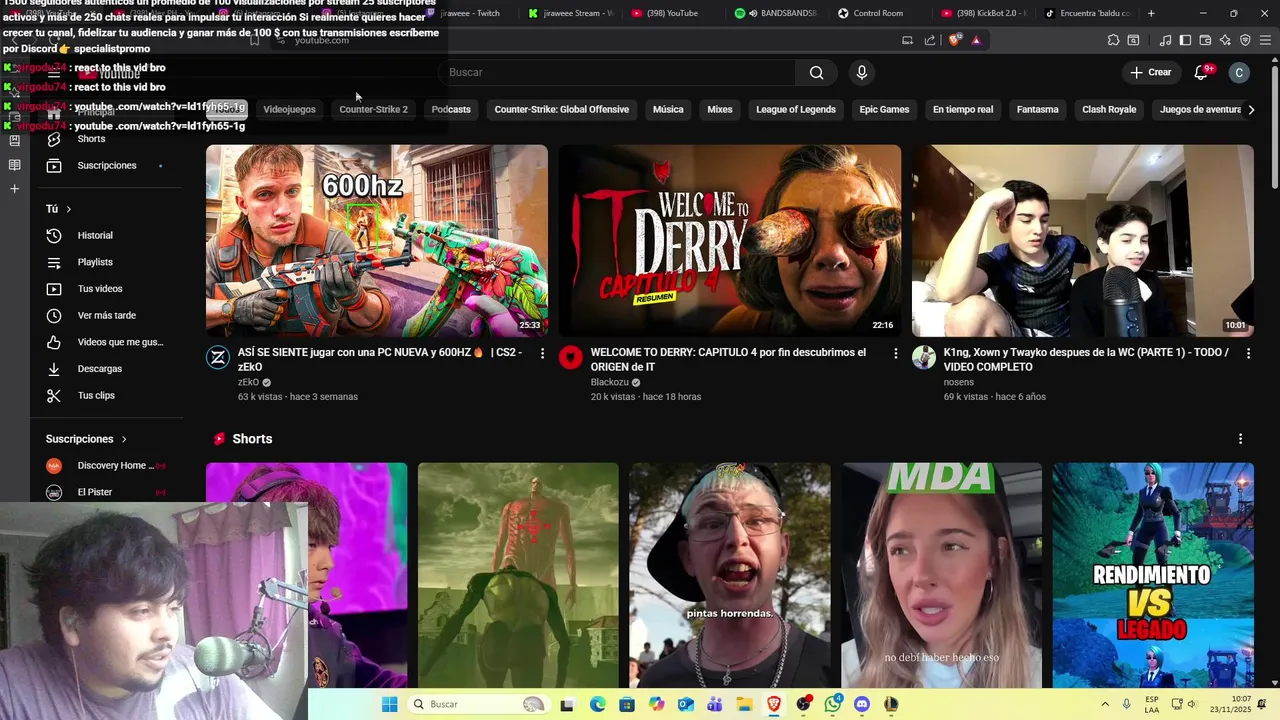
Task: Open Discord from the taskbar
Action: pyautogui.click(x=862, y=704)
